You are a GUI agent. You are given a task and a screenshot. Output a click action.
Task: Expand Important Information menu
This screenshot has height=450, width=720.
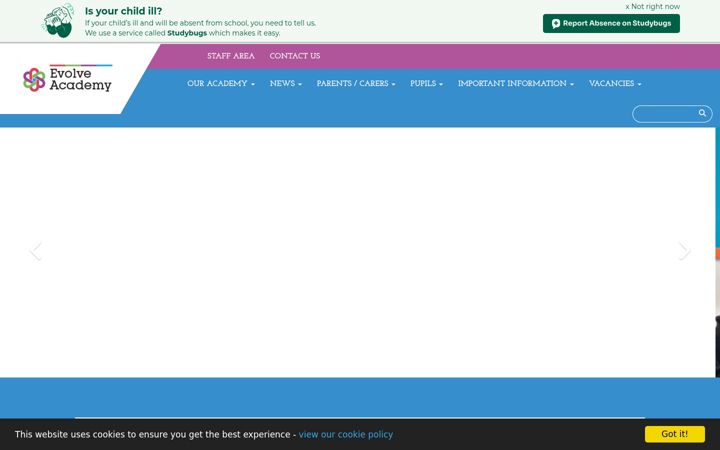point(516,84)
